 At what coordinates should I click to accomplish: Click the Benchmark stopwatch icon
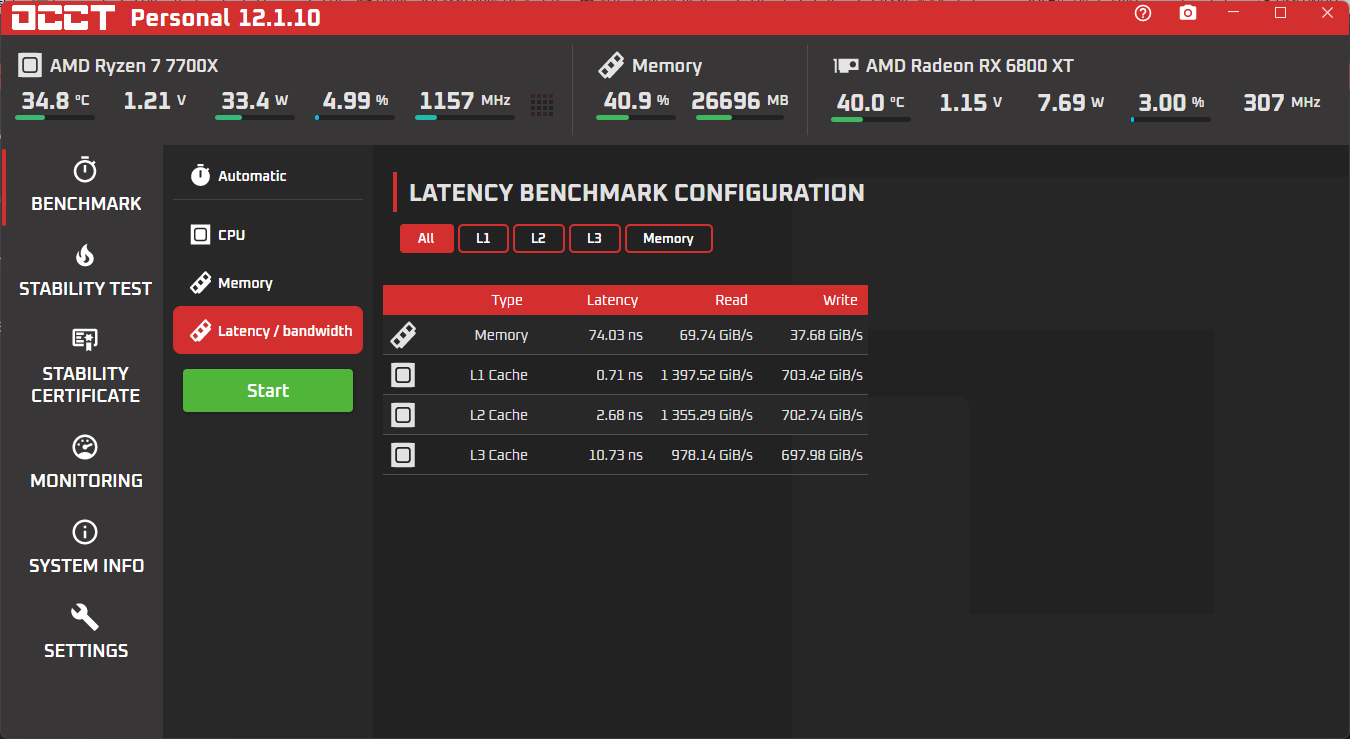coord(85,169)
